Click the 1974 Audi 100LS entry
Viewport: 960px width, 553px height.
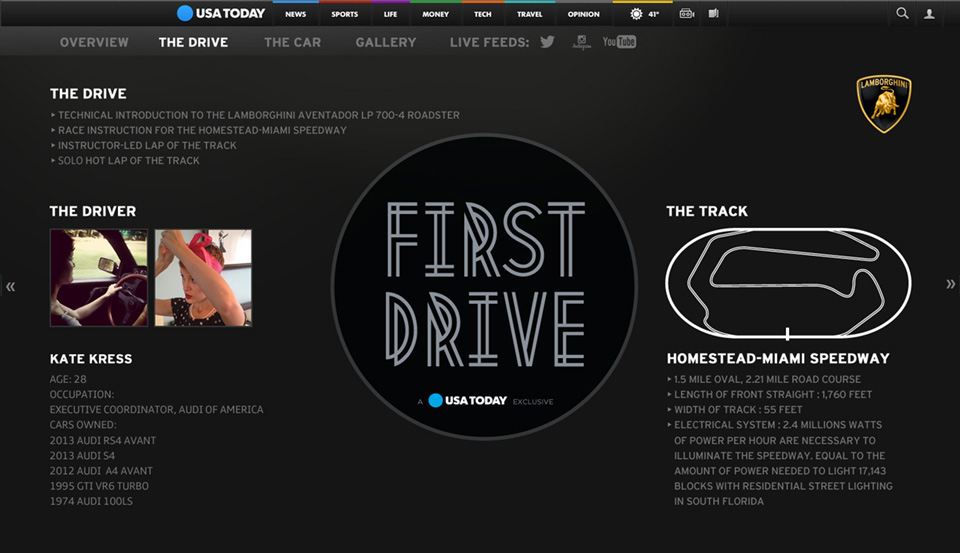click(91, 501)
